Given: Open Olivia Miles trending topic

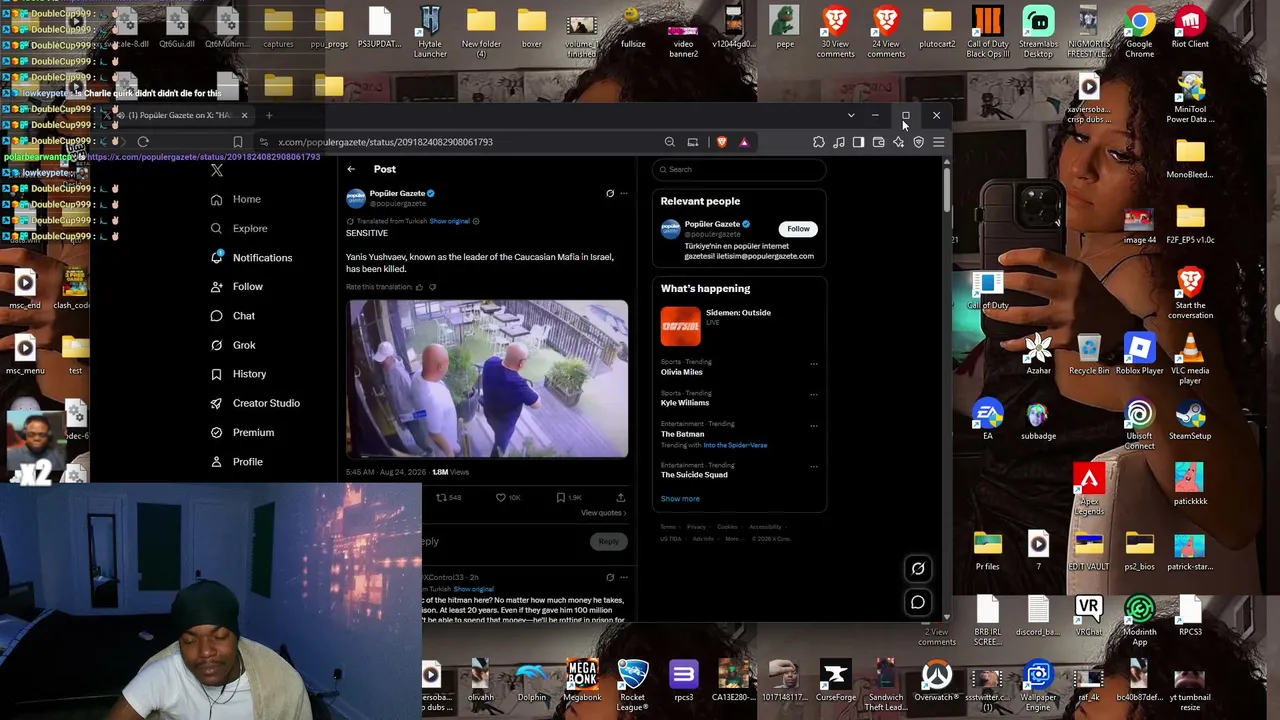Looking at the screenshot, I should coord(681,372).
